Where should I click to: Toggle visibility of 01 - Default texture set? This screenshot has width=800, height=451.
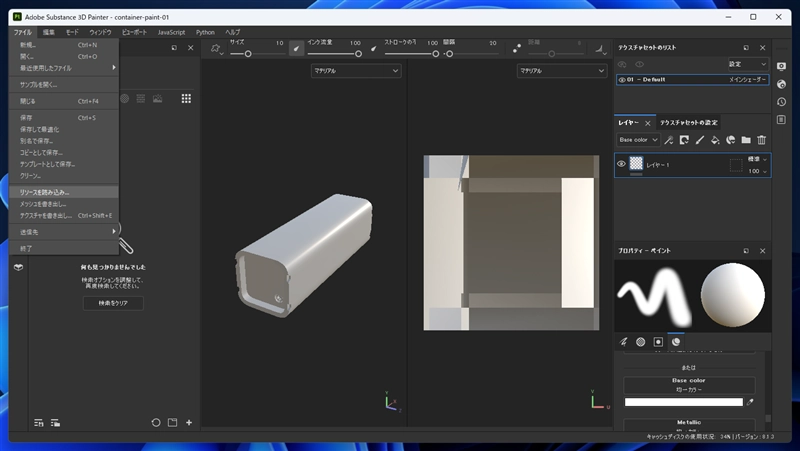[x=622, y=80]
